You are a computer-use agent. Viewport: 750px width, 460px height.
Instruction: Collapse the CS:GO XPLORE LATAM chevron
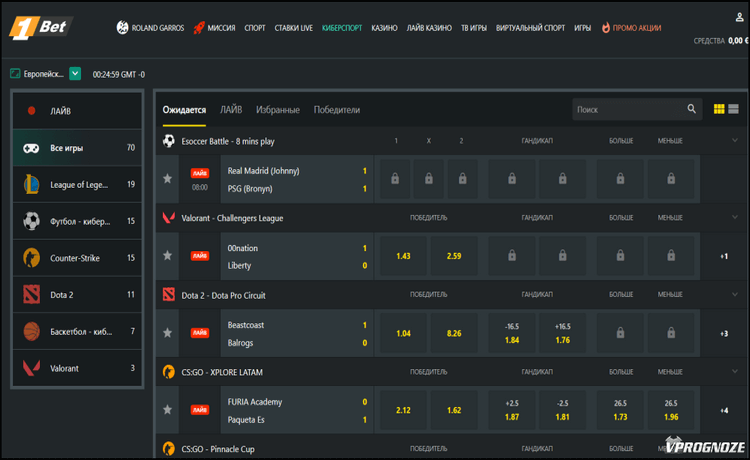735,372
